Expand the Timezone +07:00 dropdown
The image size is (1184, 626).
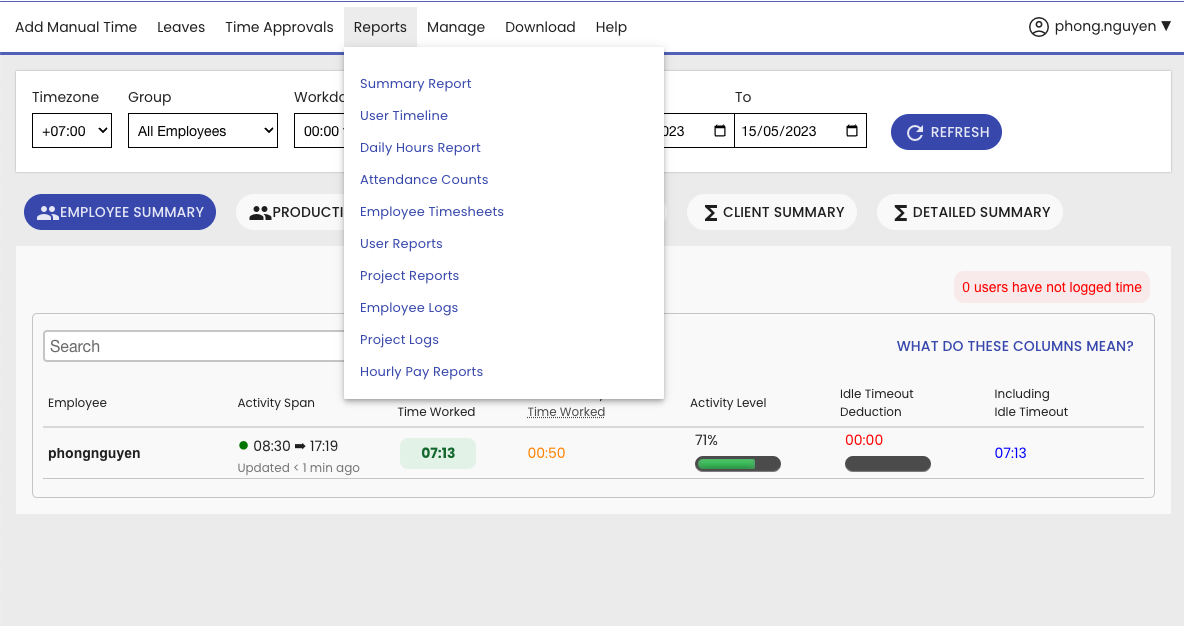(71, 131)
